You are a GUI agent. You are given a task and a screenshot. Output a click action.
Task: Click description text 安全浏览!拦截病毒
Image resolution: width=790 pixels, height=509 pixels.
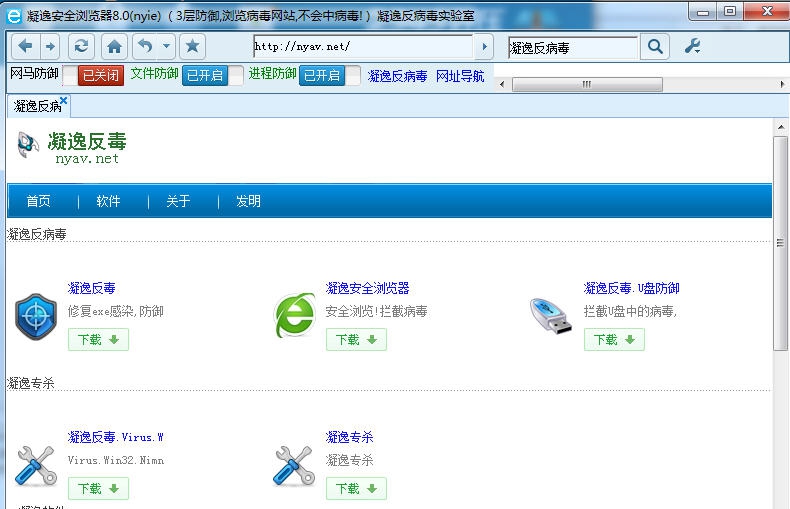376,311
